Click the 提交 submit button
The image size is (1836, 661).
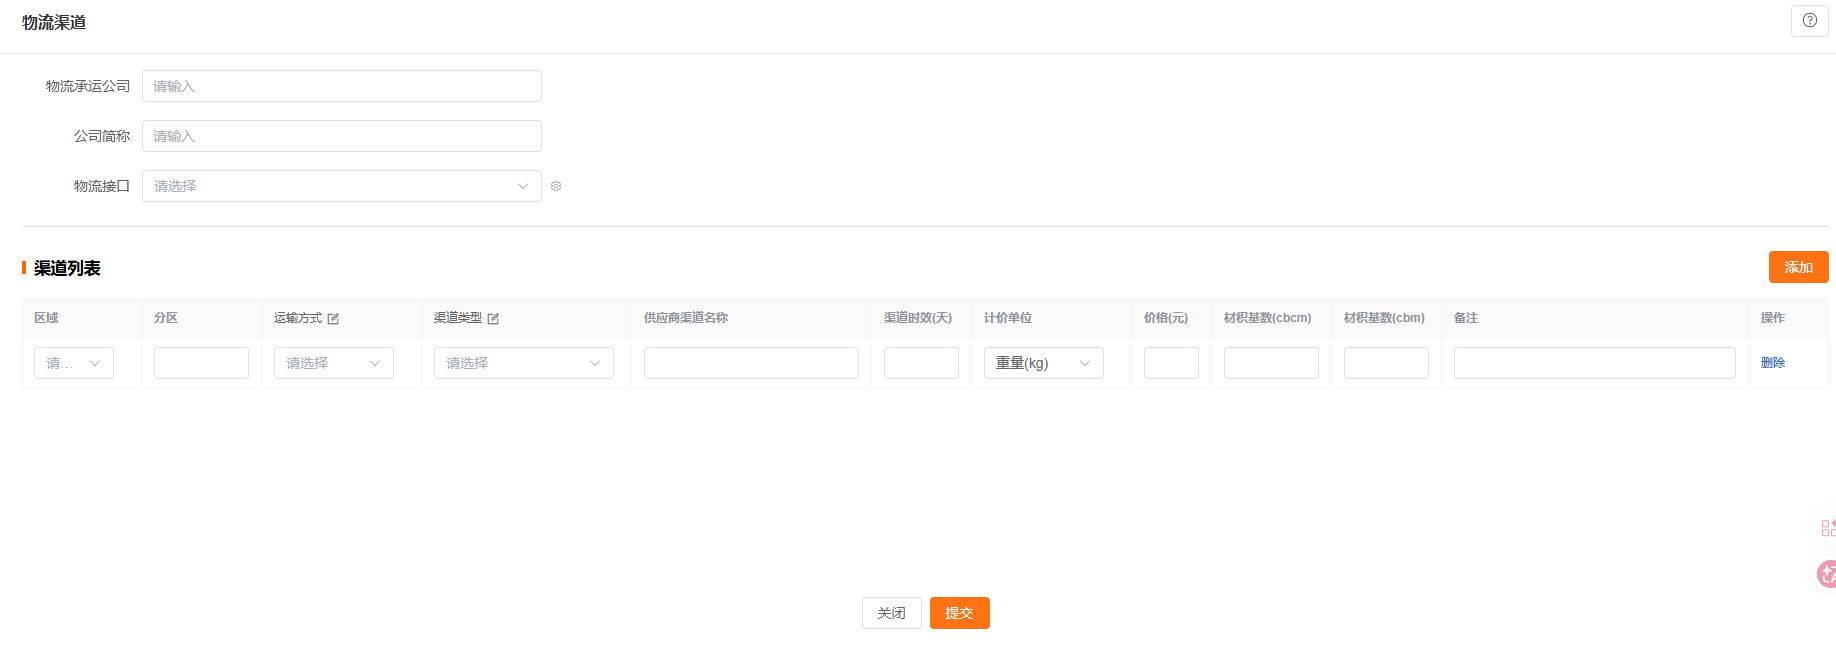tap(959, 613)
